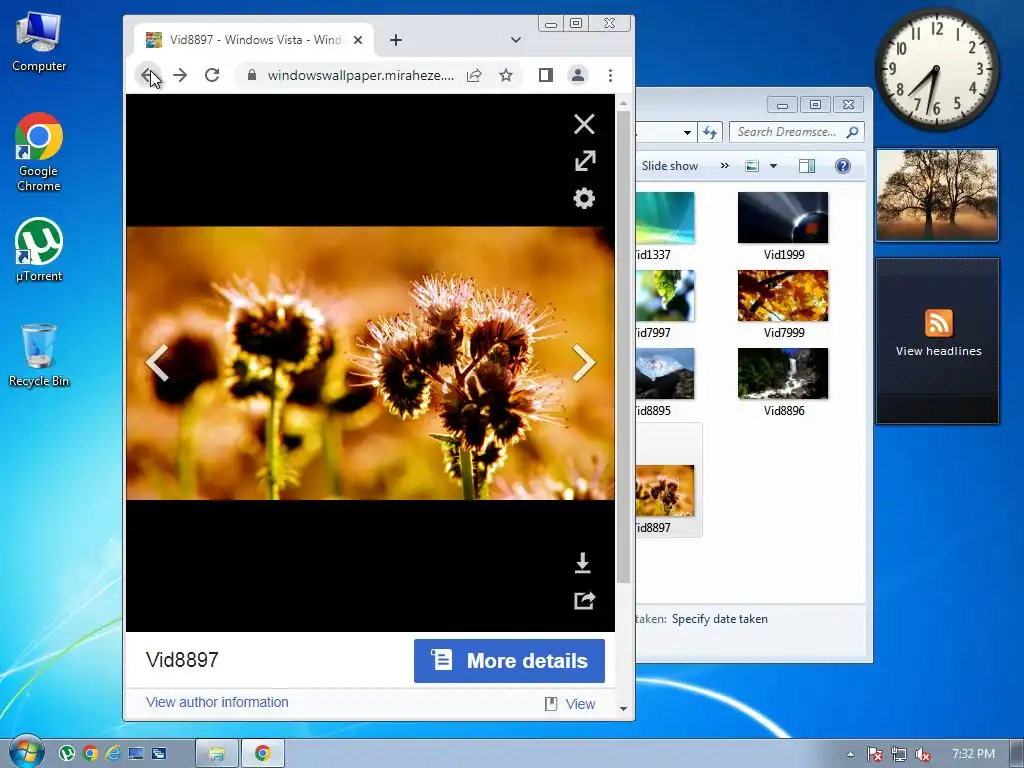
Task: Click the taskbar clock 7:32 PM
Action: 973,754
